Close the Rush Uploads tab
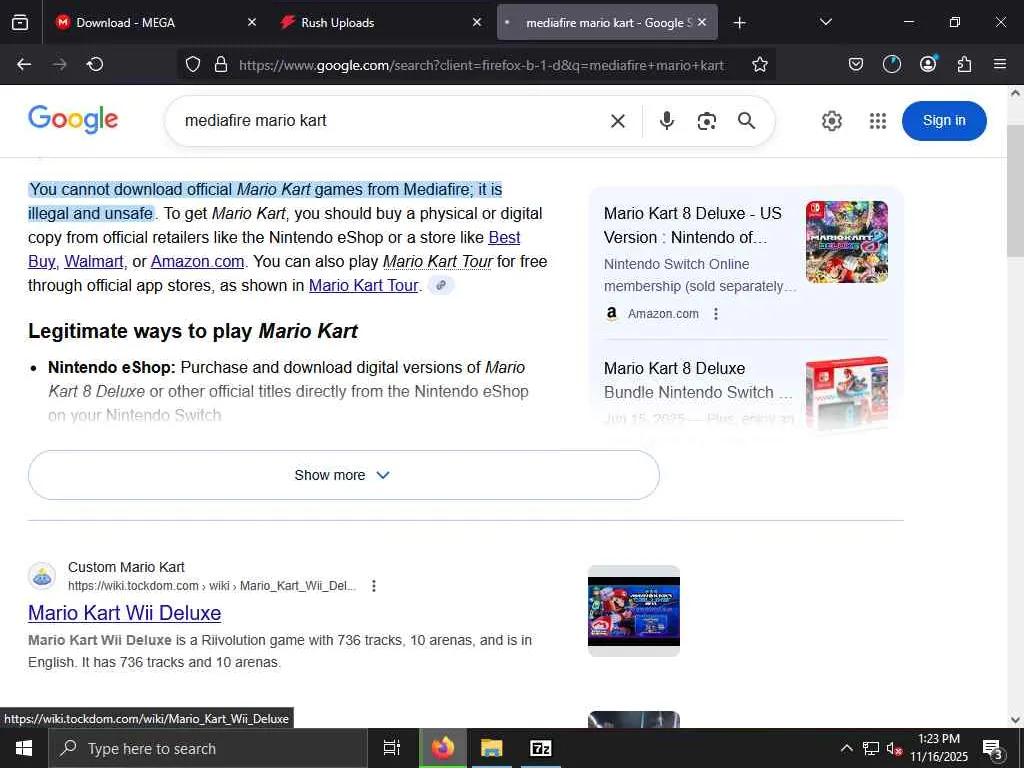Screen dimensions: 1024x768 (477, 22)
